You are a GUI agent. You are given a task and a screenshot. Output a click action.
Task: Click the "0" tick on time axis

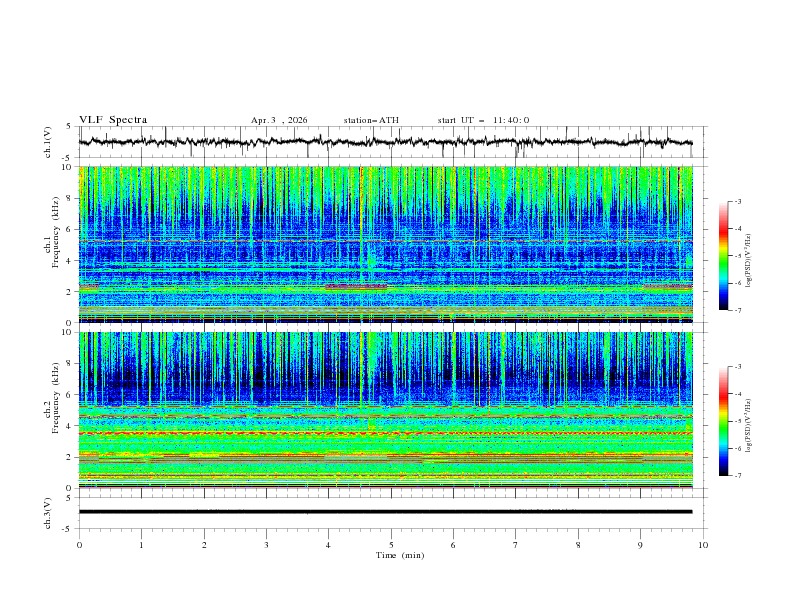[79, 545]
